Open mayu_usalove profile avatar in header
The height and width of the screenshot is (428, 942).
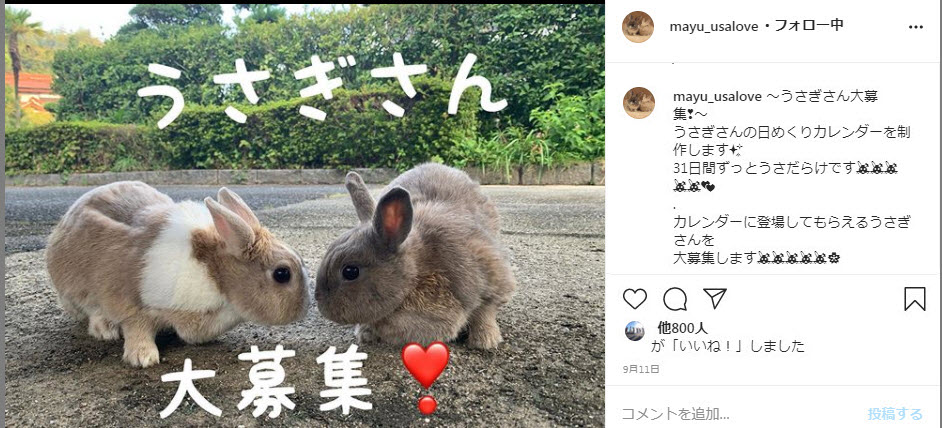(638, 26)
